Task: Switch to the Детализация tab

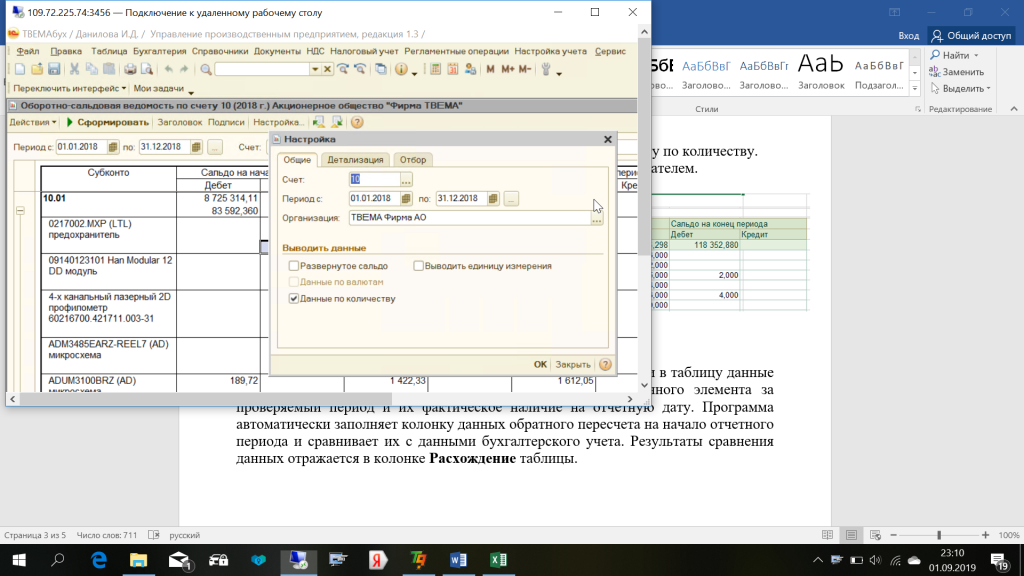Action: click(x=355, y=159)
